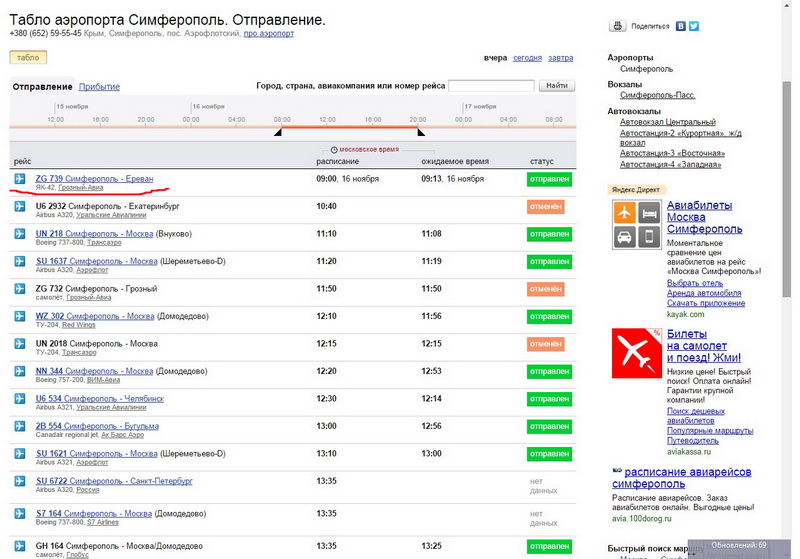The image size is (800, 559).
Task: Share via Twitter icon
Action: [694, 26]
